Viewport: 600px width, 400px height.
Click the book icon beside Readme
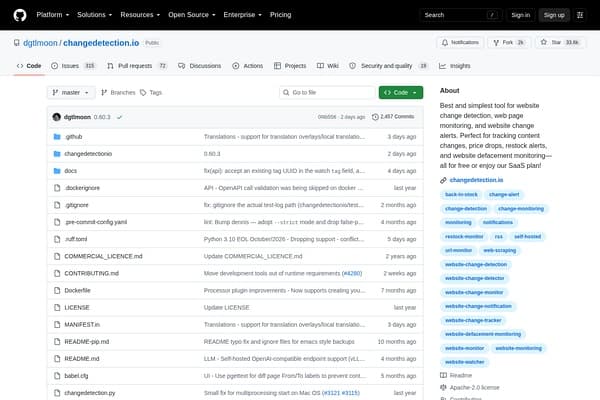[x=443, y=375]
